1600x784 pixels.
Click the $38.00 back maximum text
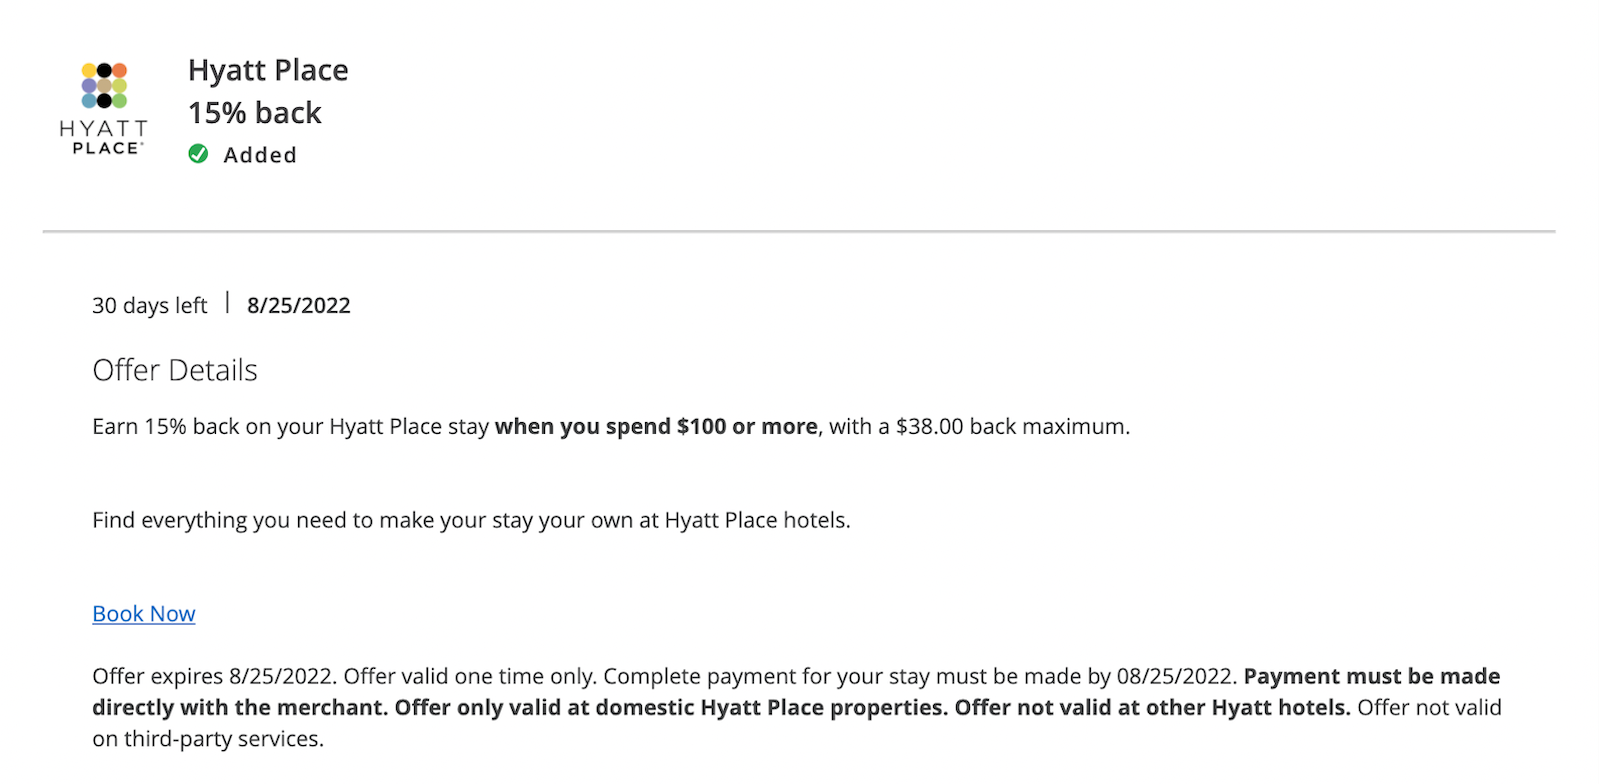[1013, 427]
